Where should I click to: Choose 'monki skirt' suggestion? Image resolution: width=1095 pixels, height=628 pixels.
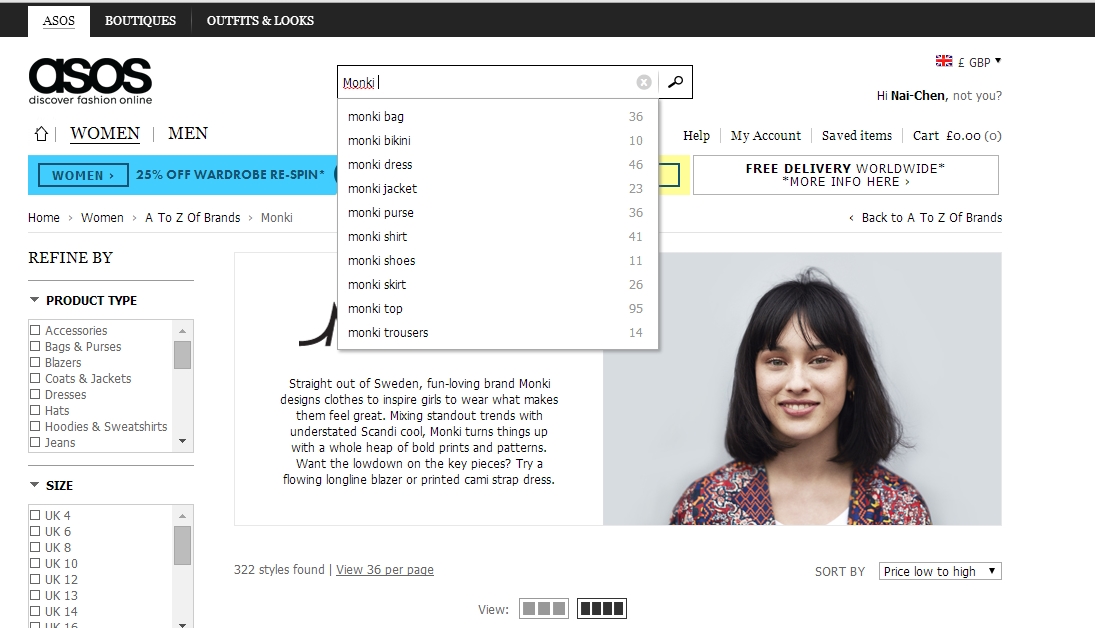[497, 284]
